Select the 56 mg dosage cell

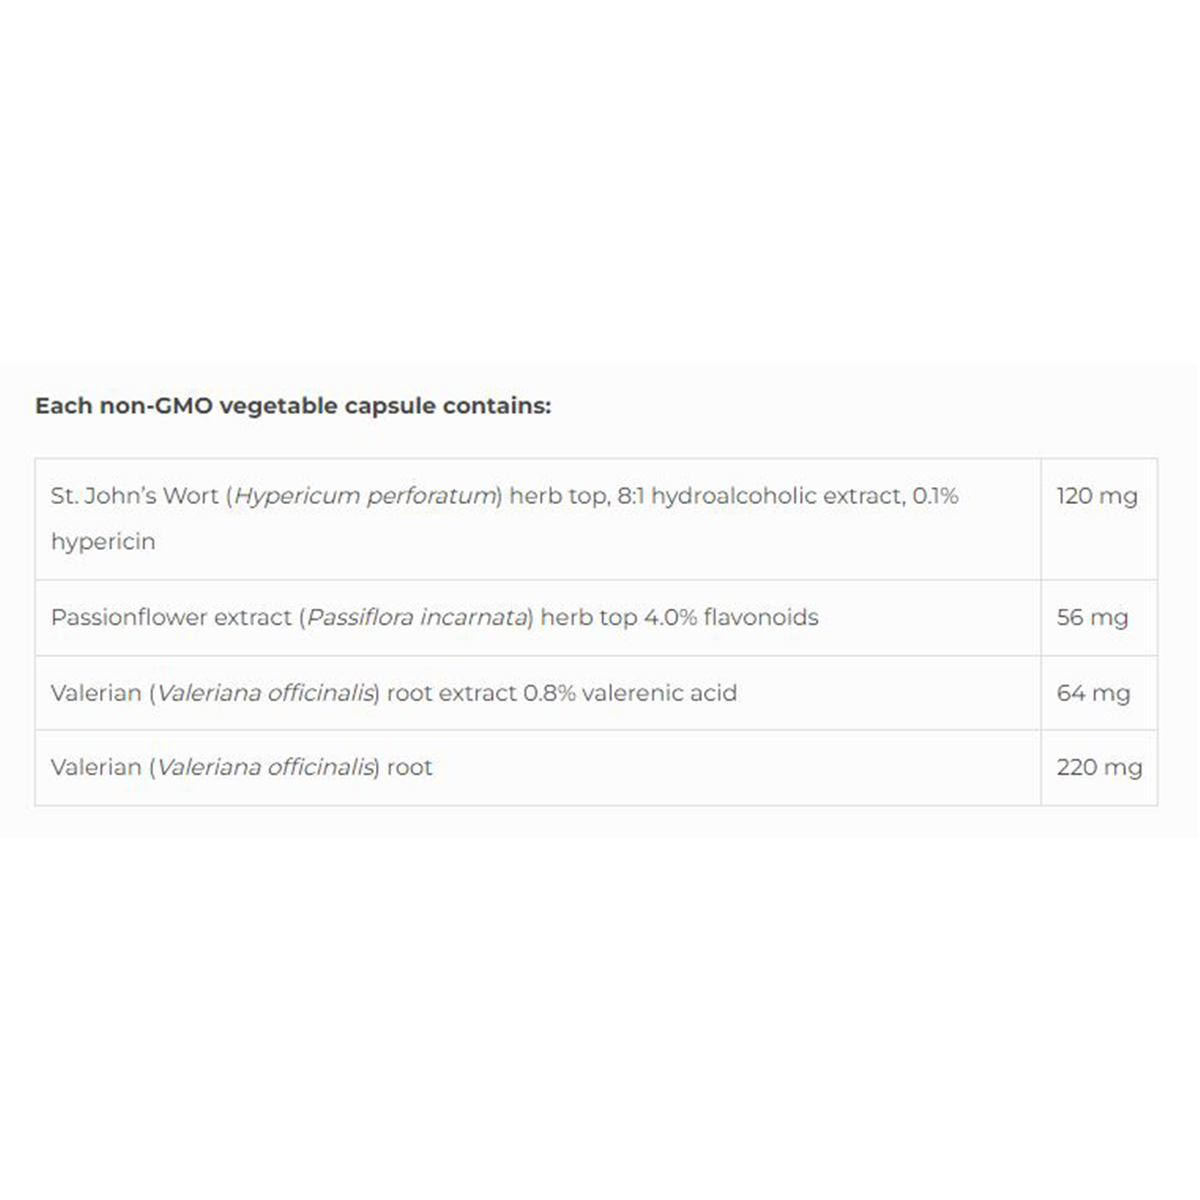(x=1092, y=618)
